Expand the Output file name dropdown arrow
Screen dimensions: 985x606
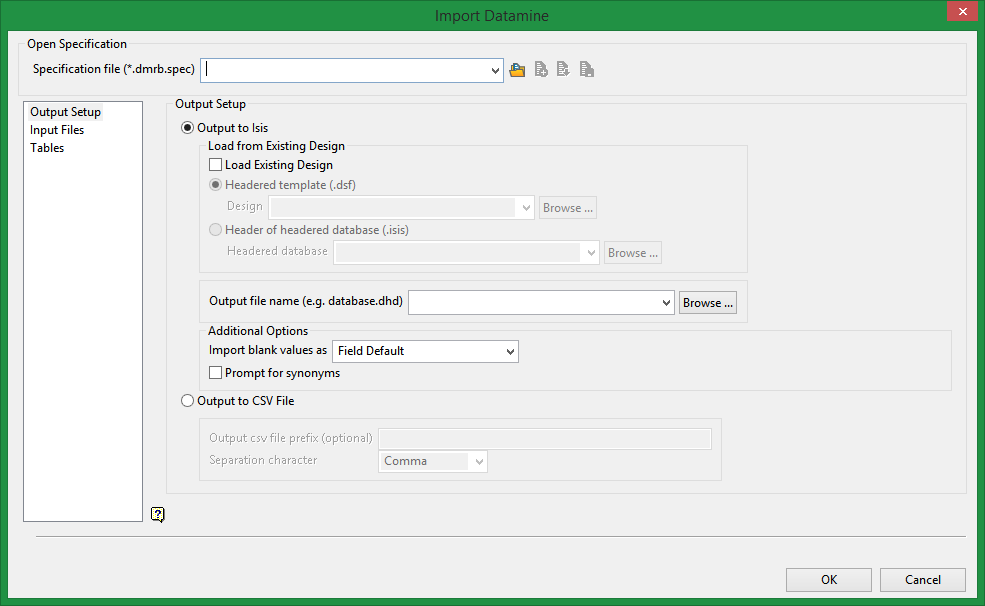click(666, 303)
